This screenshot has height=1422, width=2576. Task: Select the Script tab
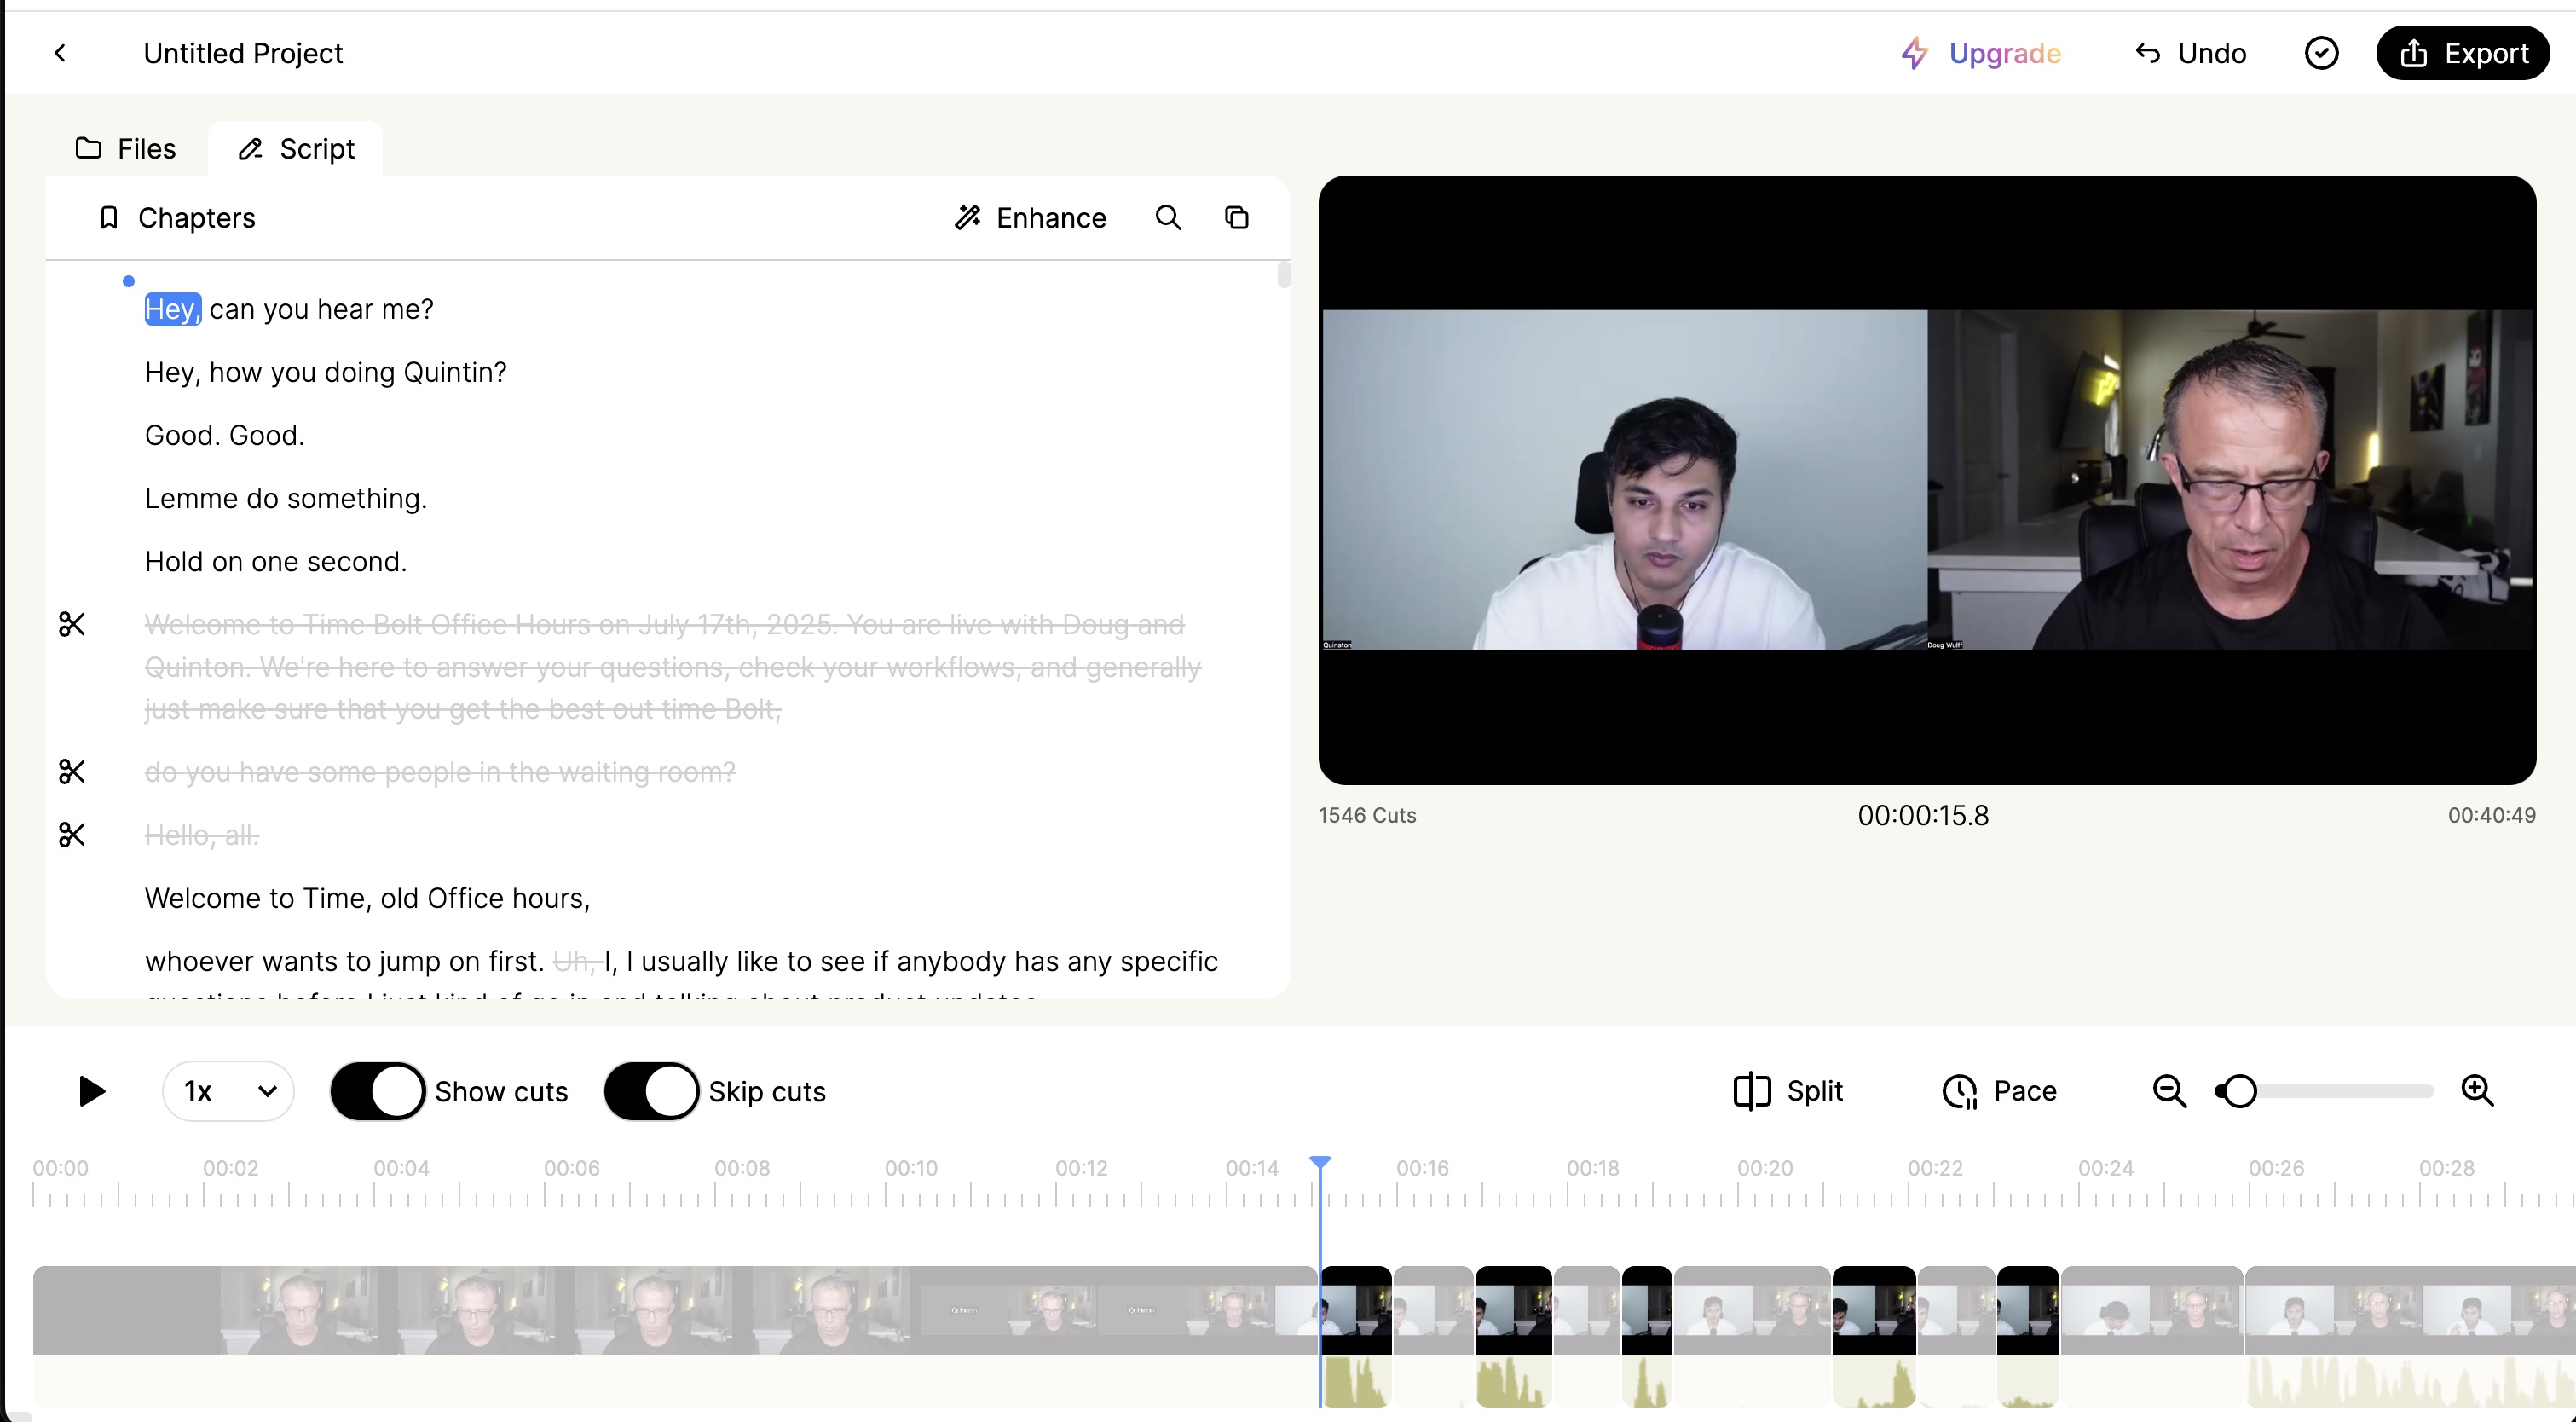pyautogui.click(x=296, y=149)
